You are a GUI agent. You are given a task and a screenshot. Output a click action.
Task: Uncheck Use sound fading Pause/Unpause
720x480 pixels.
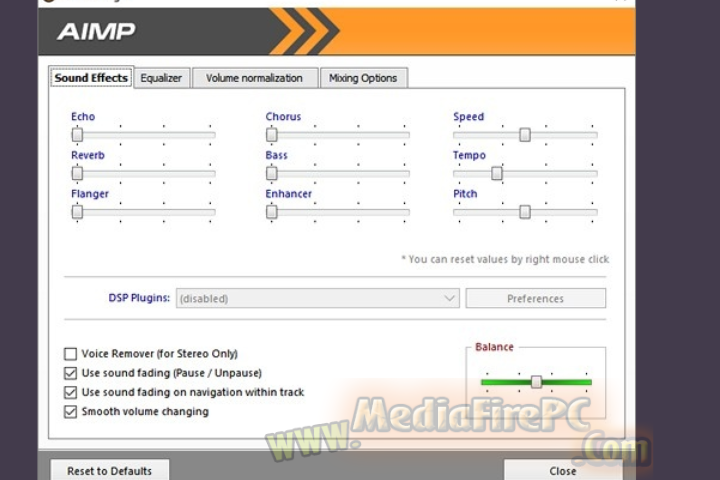coord(70,373)
